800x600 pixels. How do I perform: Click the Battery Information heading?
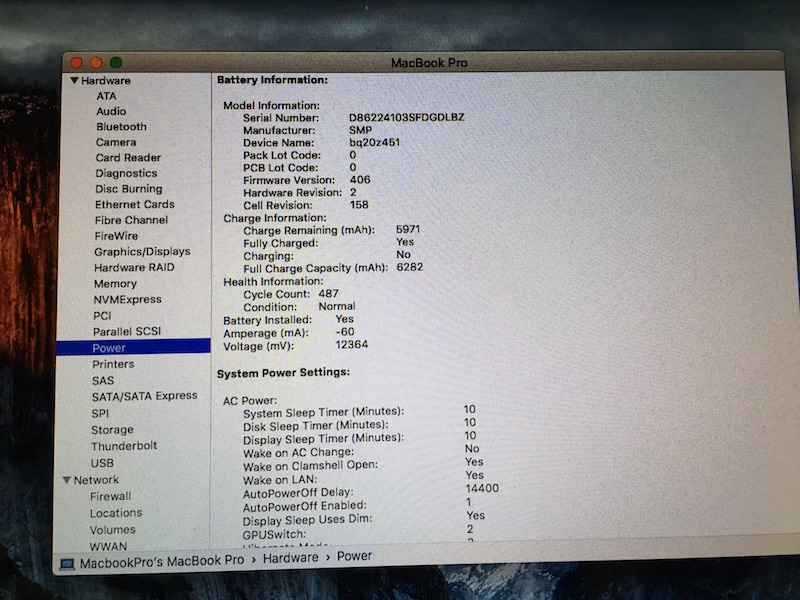(x=272, y=80)
